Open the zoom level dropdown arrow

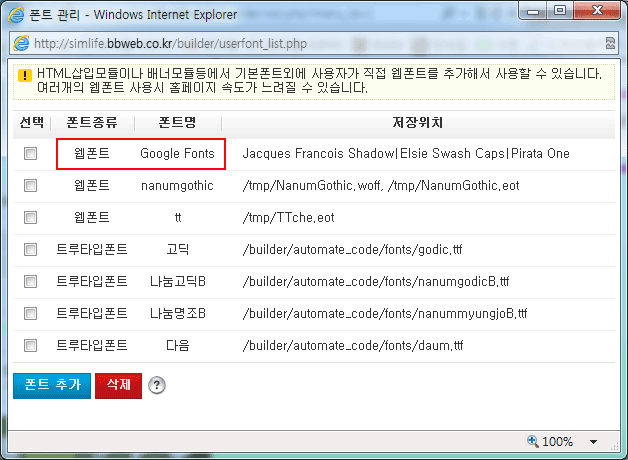(x=593, y=442)
